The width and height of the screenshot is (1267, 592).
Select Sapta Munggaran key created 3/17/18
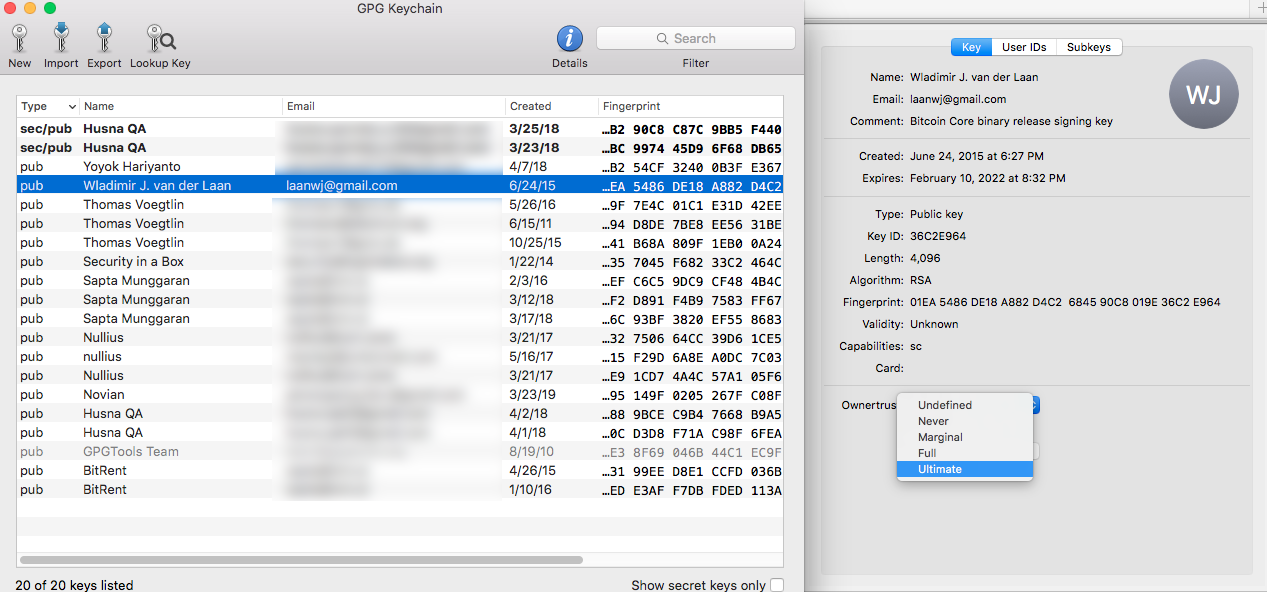point(400,319)
